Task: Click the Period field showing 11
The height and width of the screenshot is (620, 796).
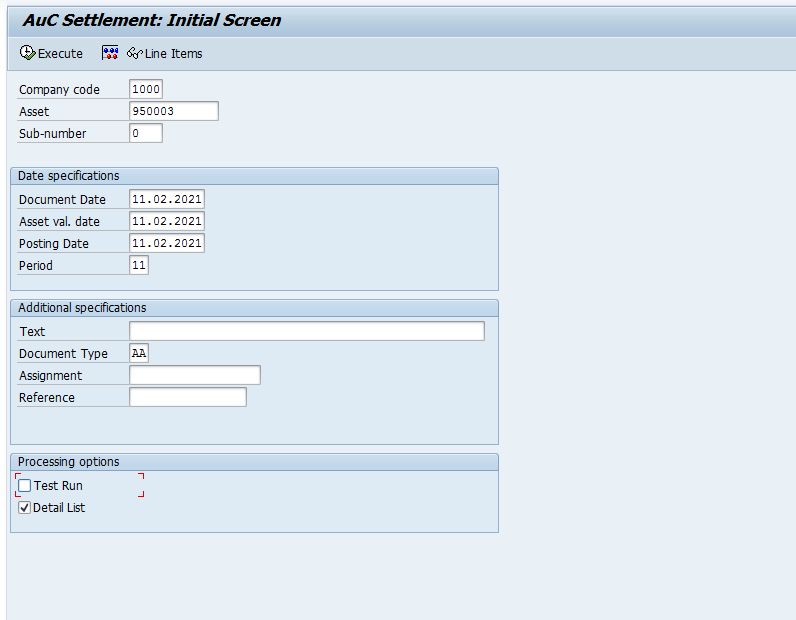Action: 139,265
